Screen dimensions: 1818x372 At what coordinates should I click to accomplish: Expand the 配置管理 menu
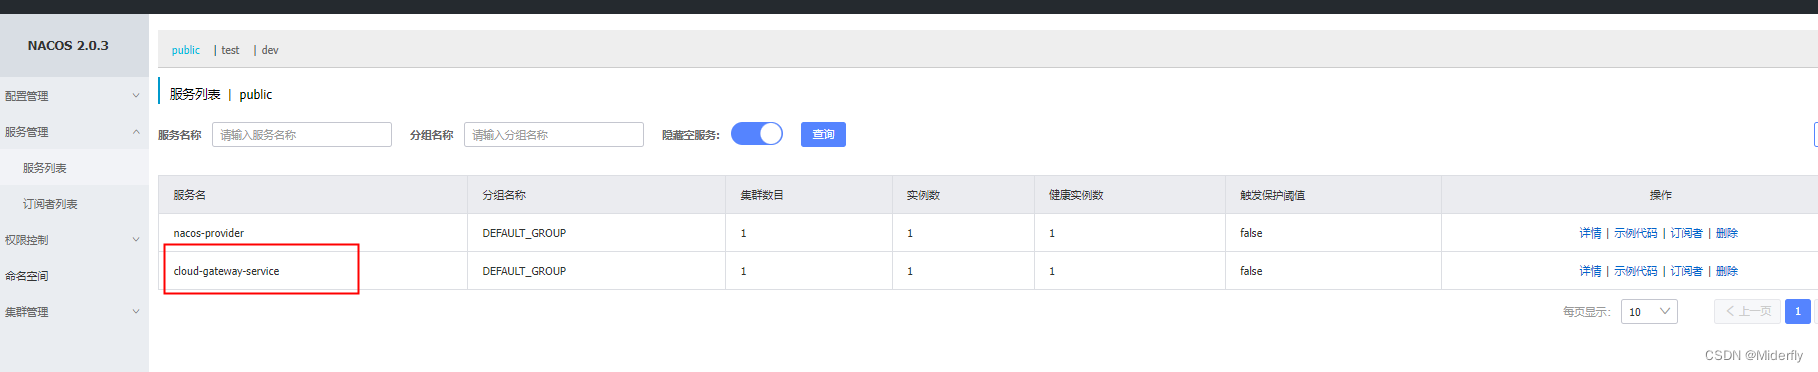point(74,96)
